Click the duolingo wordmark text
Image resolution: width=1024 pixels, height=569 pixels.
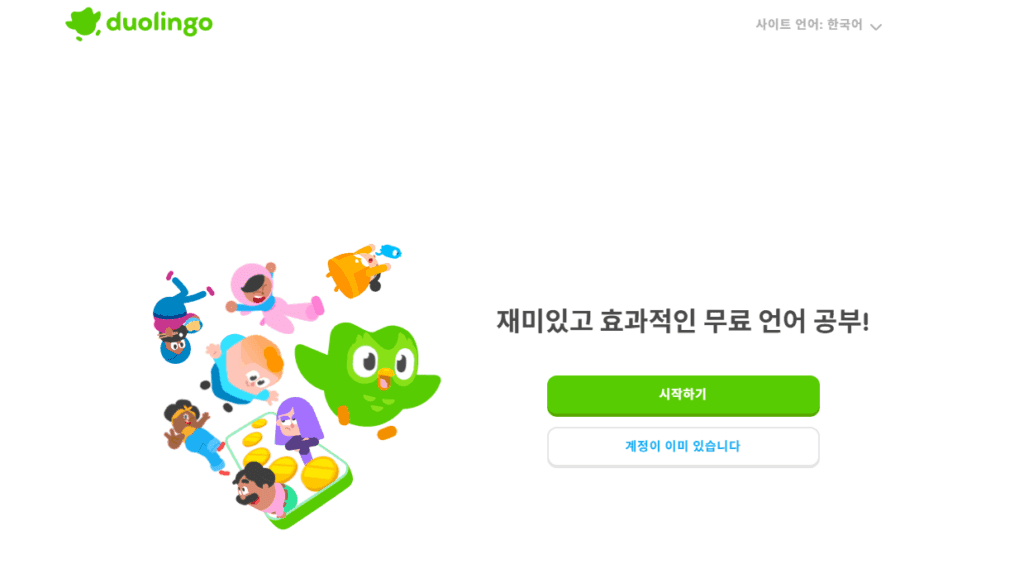[159, 23]
